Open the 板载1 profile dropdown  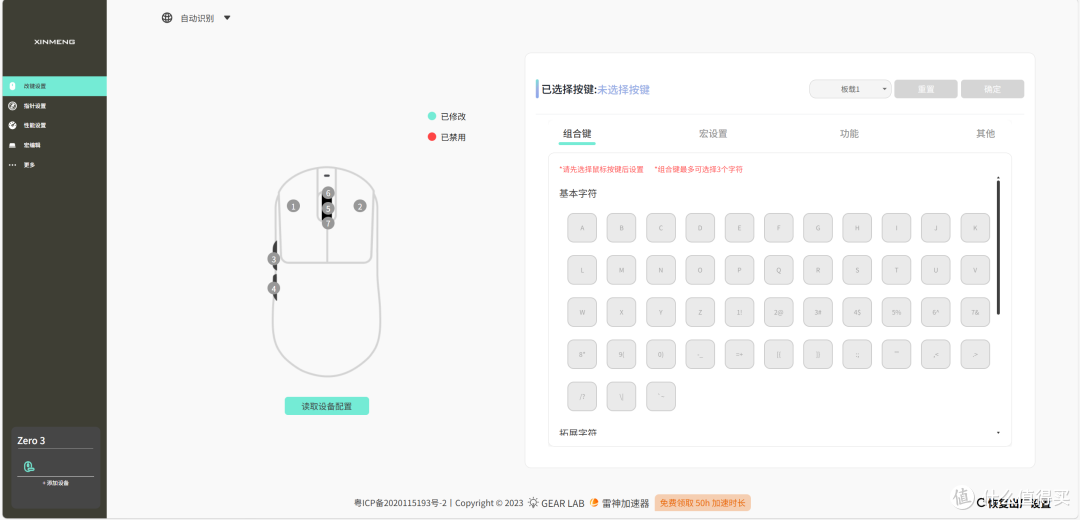[x=851, y=89]
